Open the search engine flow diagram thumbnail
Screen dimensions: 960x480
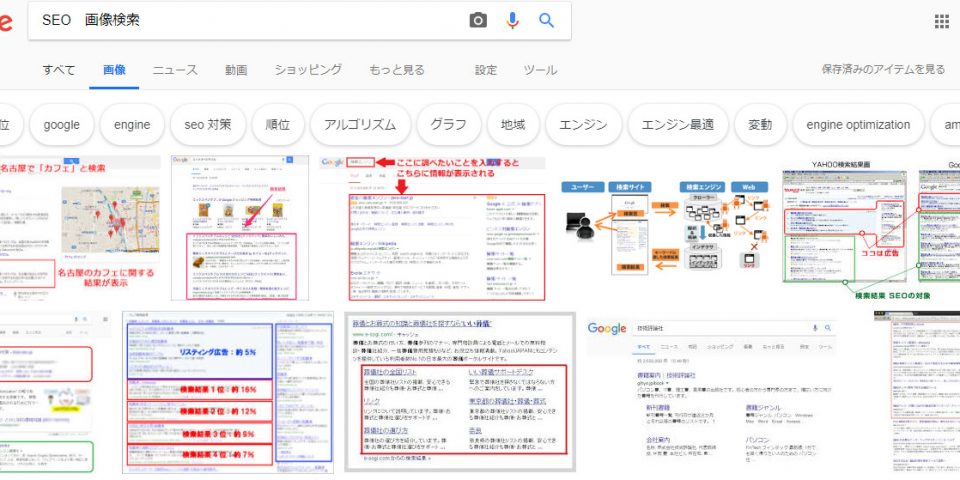click(665, 228)
